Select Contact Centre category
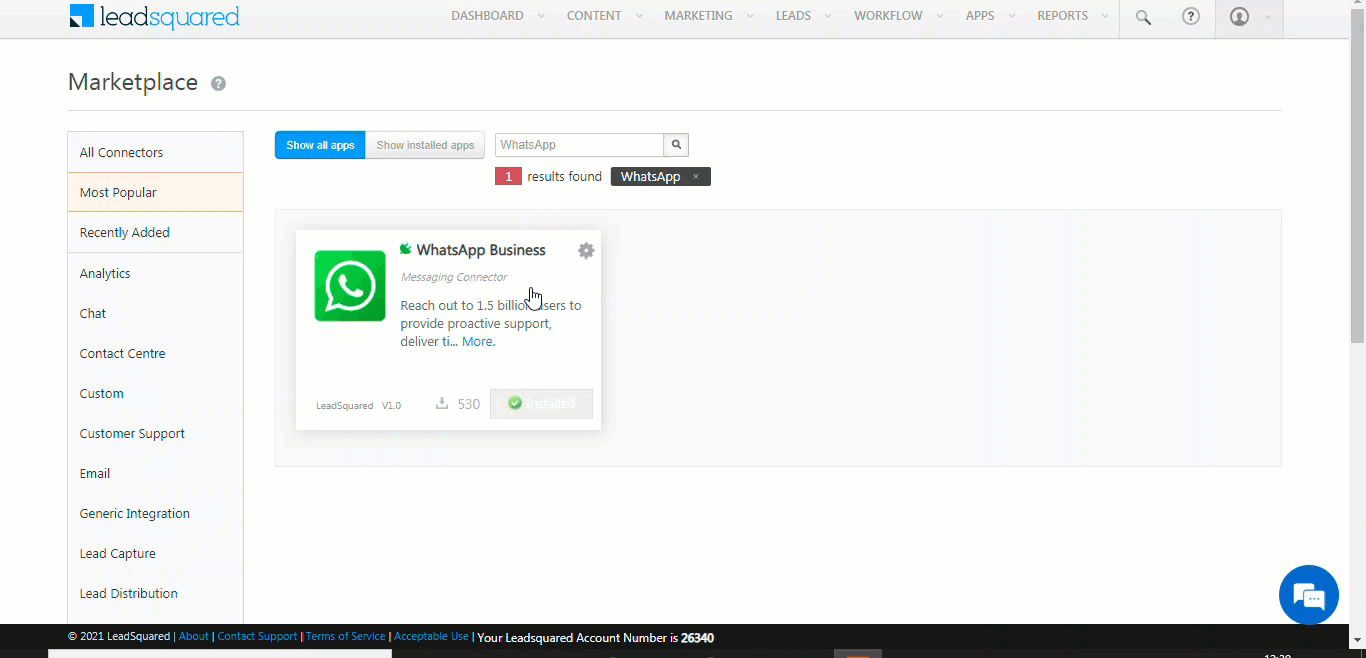 pos(155,353)
